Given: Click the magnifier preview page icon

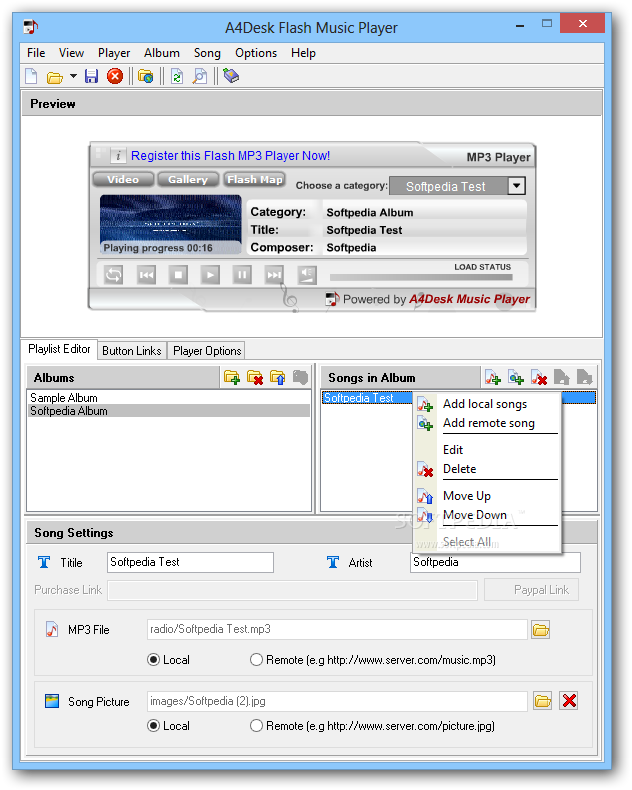Looking at the screenshot, I should coord(200,77).
